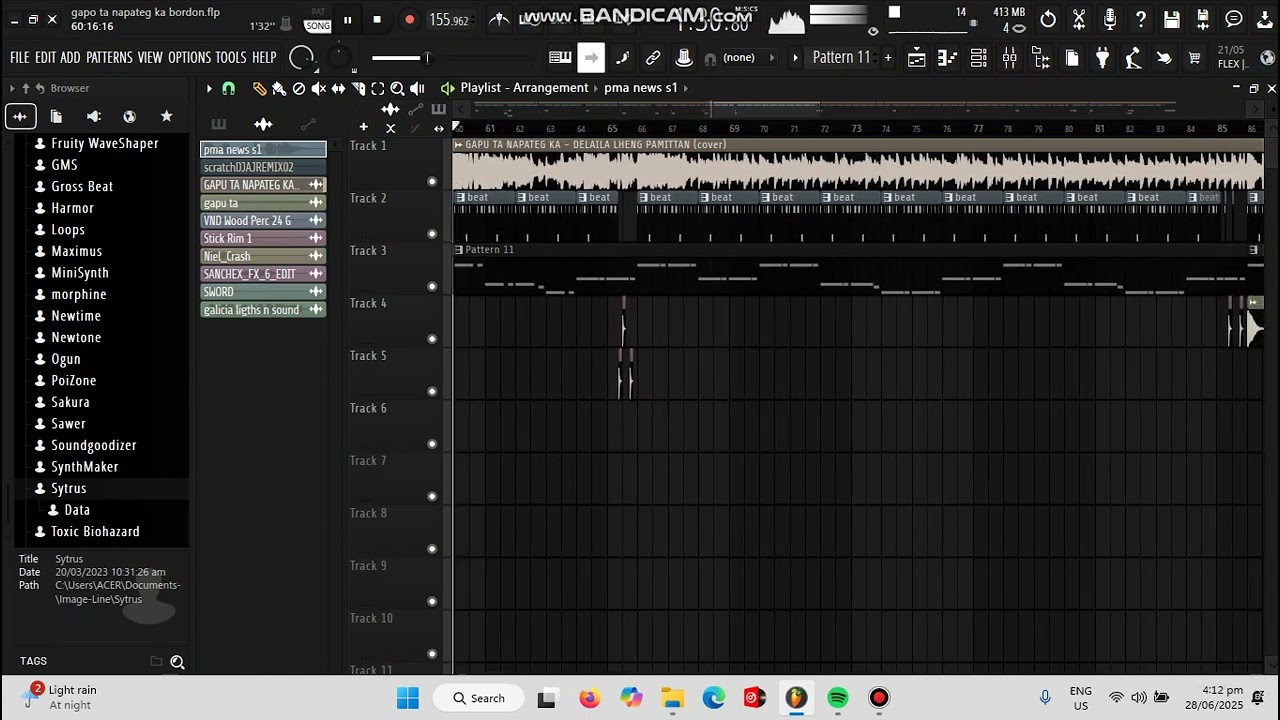Screen dimensions: 1280x720
Task: Expand the Fruity WaveShaper browser entry
Action: pyautogui.click(x=104, y=143)
